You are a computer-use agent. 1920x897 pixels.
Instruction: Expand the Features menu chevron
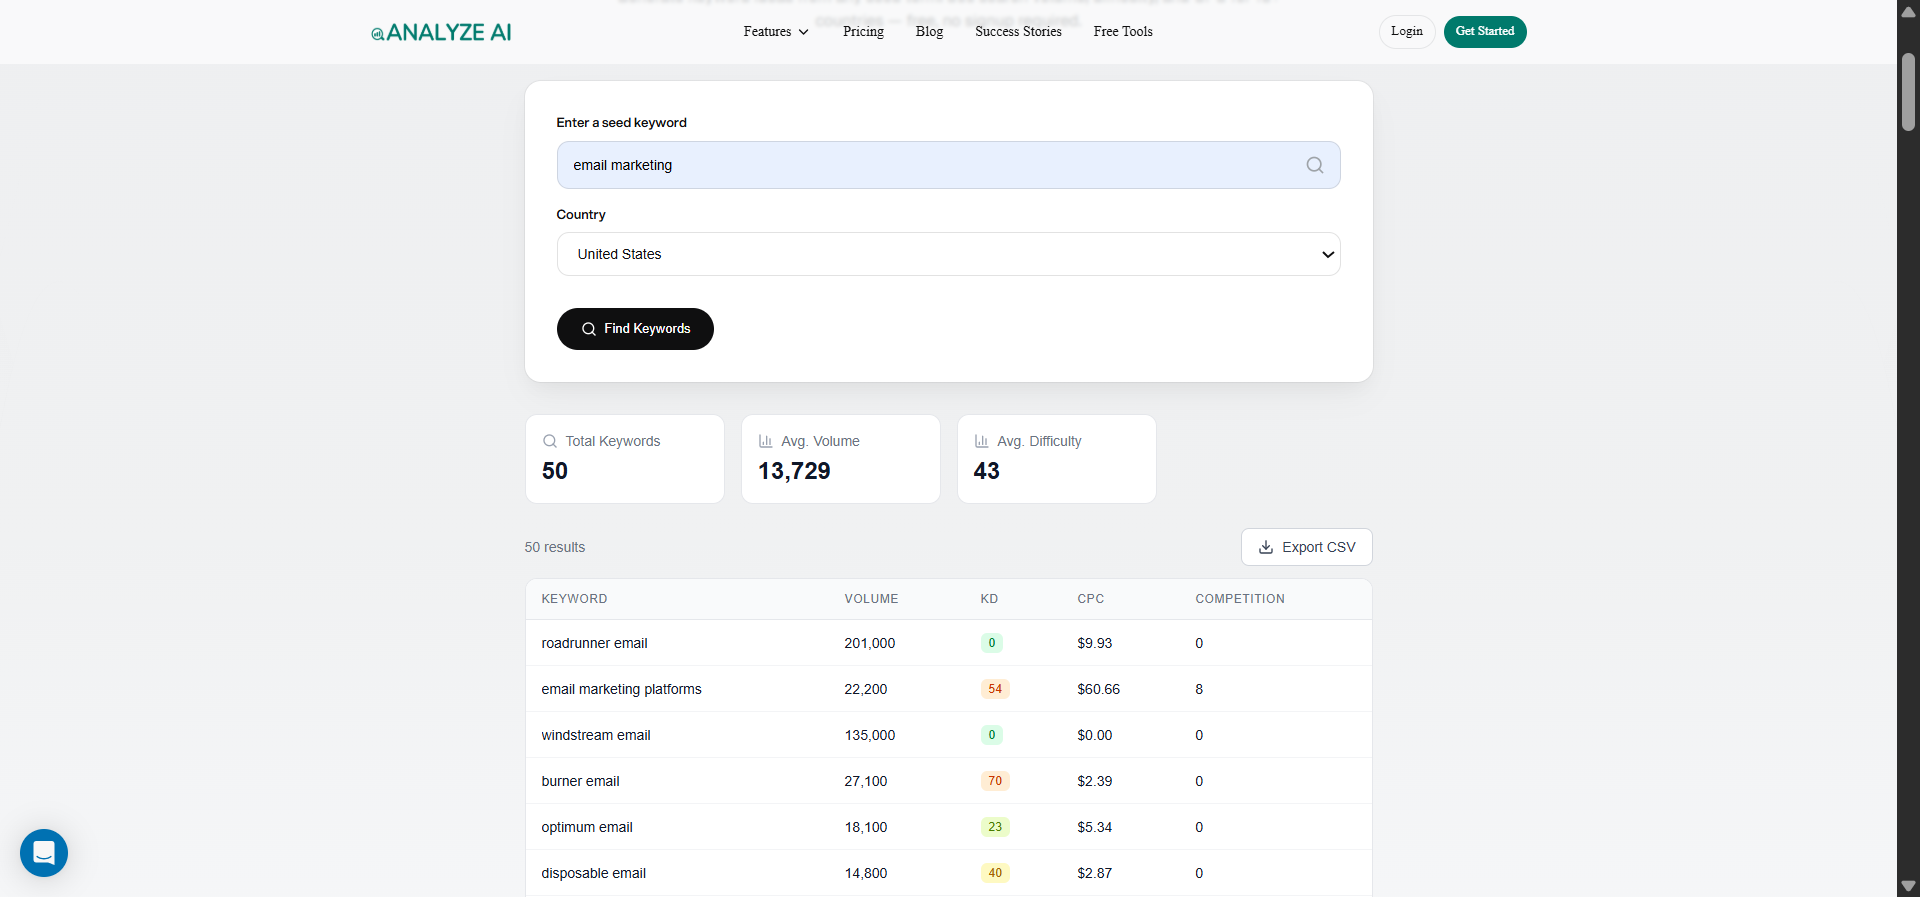click(803, 32)
